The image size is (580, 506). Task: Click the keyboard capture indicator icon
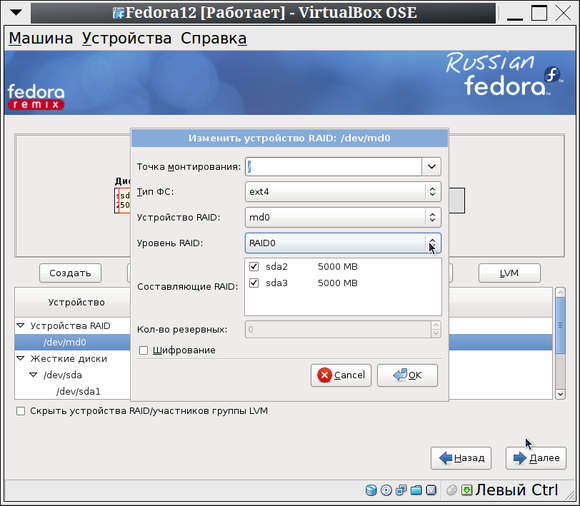[x=467, y=490]
